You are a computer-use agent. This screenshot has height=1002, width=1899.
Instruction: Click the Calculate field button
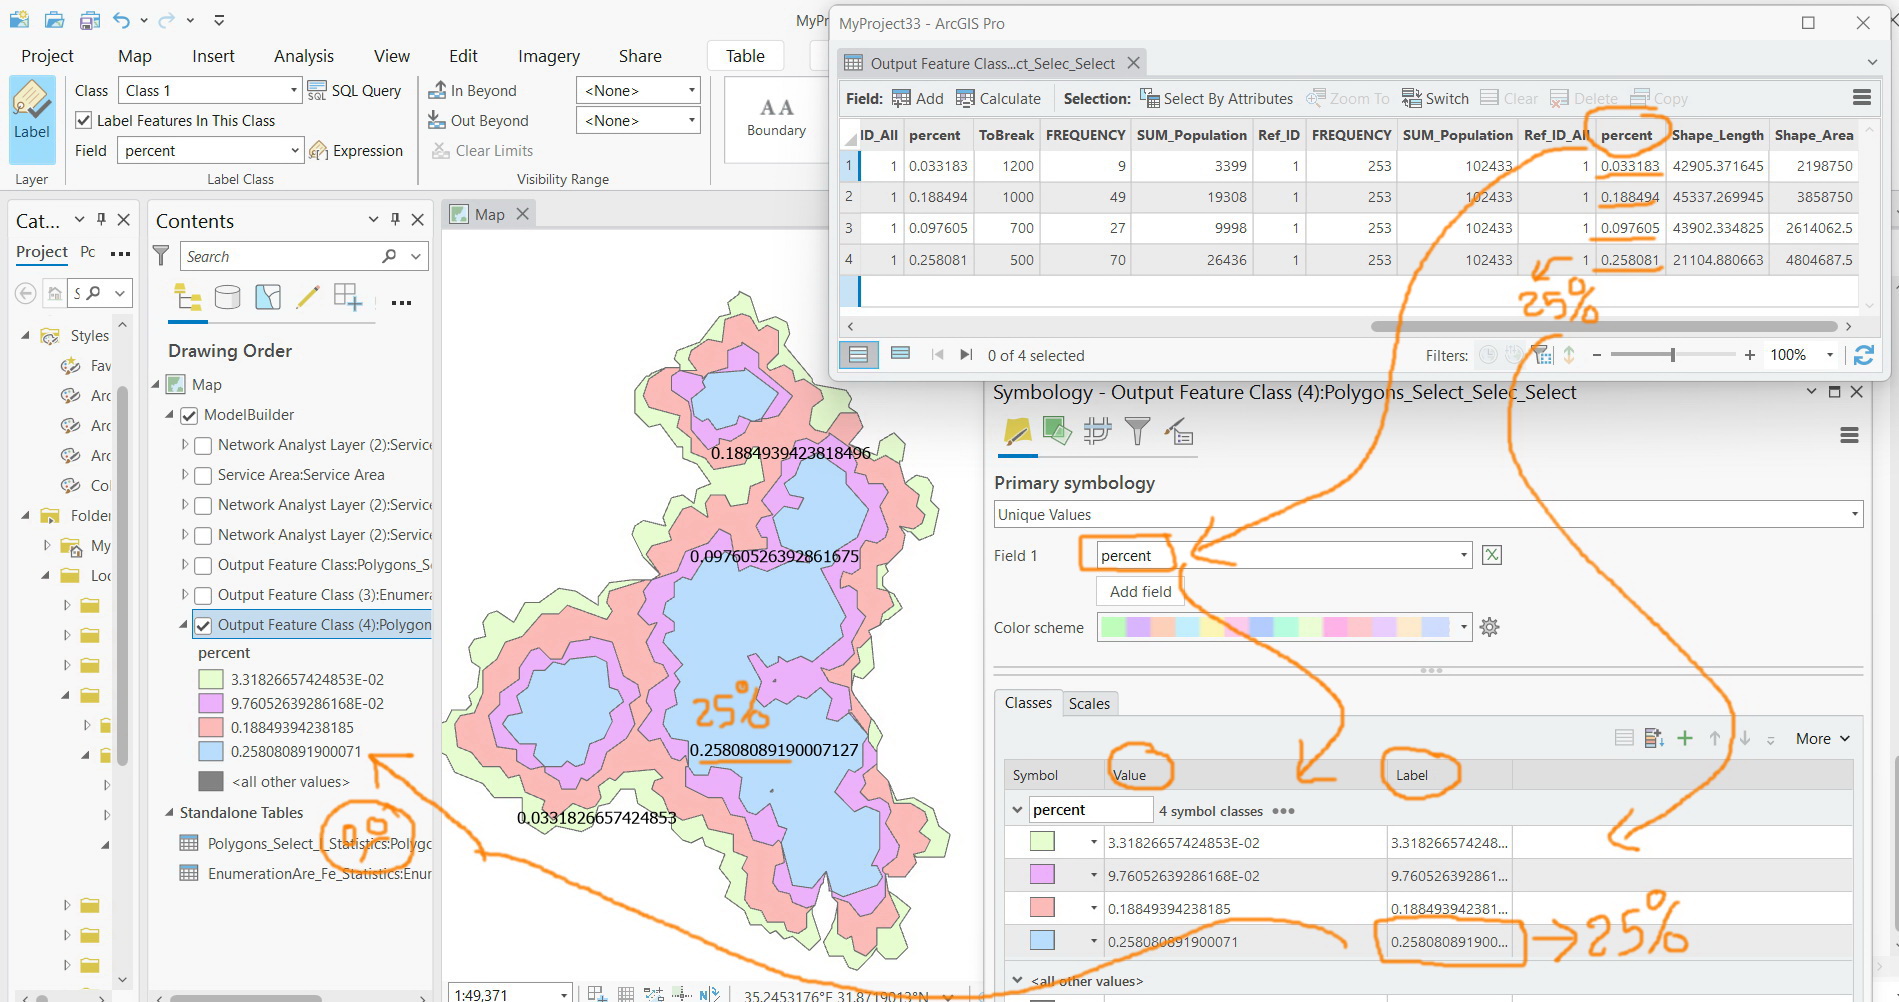(x=998, y=98)
